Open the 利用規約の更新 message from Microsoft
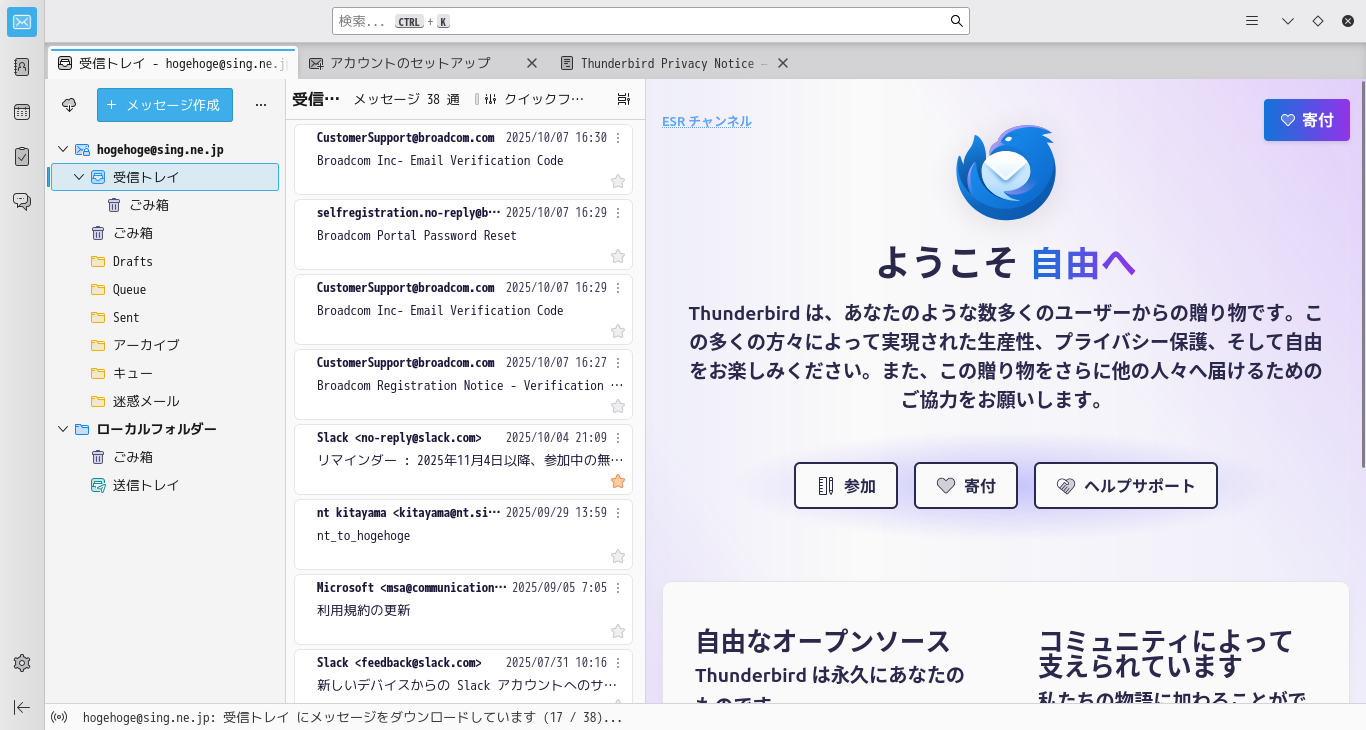This screenshot has height=730, width=1366. (464, 611)
